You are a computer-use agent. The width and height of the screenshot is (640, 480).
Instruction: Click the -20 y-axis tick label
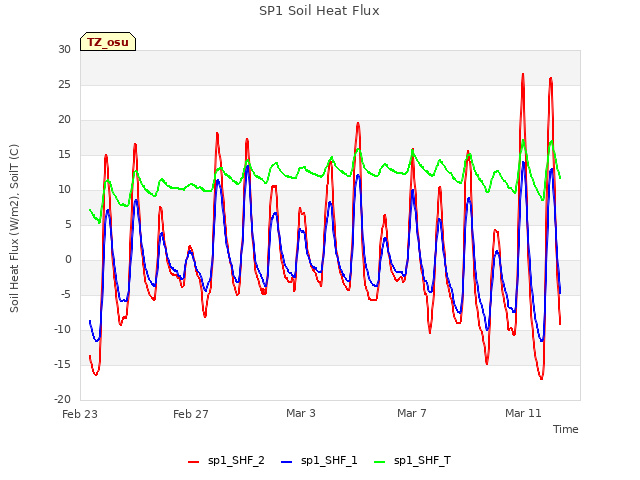click(x=63, y=400)
